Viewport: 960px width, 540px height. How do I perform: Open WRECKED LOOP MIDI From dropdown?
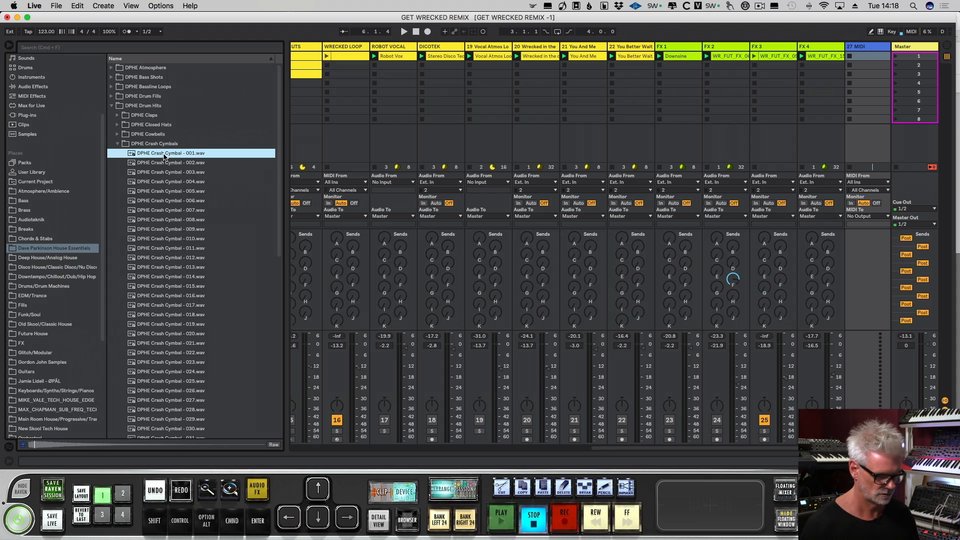pos(345,182)
